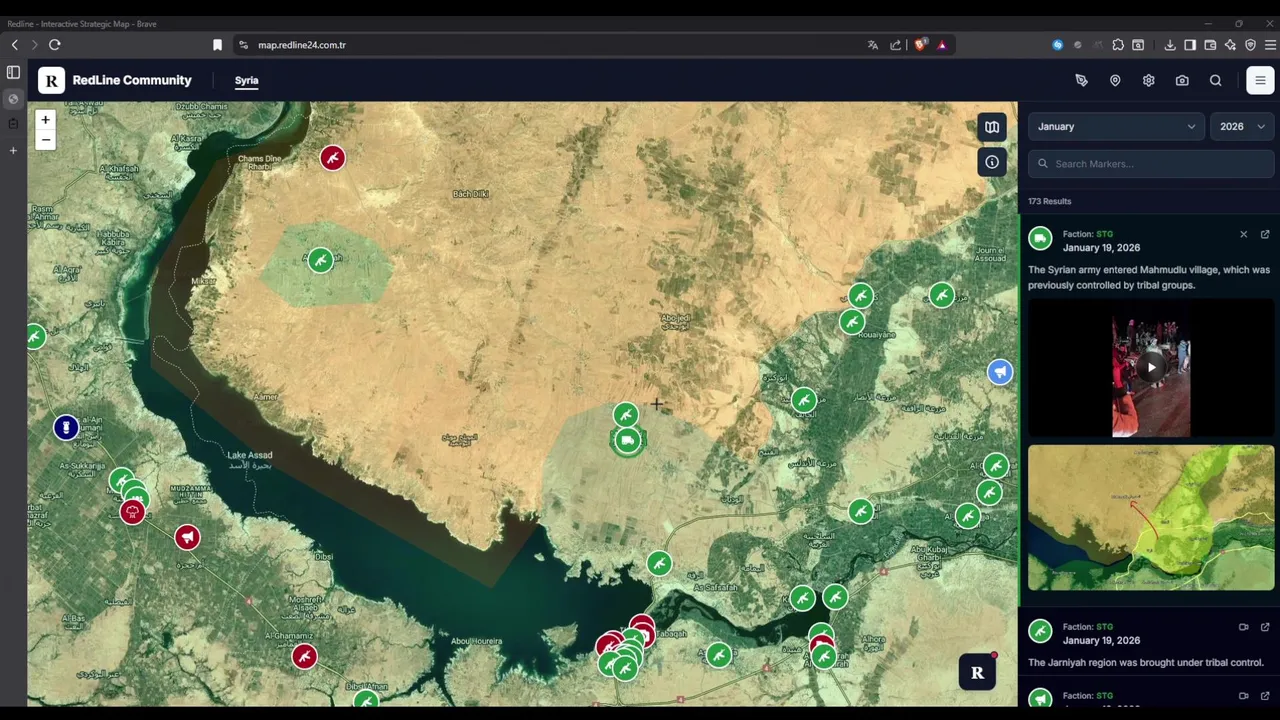Viewport: 1280px width, 720px height.
Task: Close the Mahmudlu village event card
Action: pos(1243,234)
